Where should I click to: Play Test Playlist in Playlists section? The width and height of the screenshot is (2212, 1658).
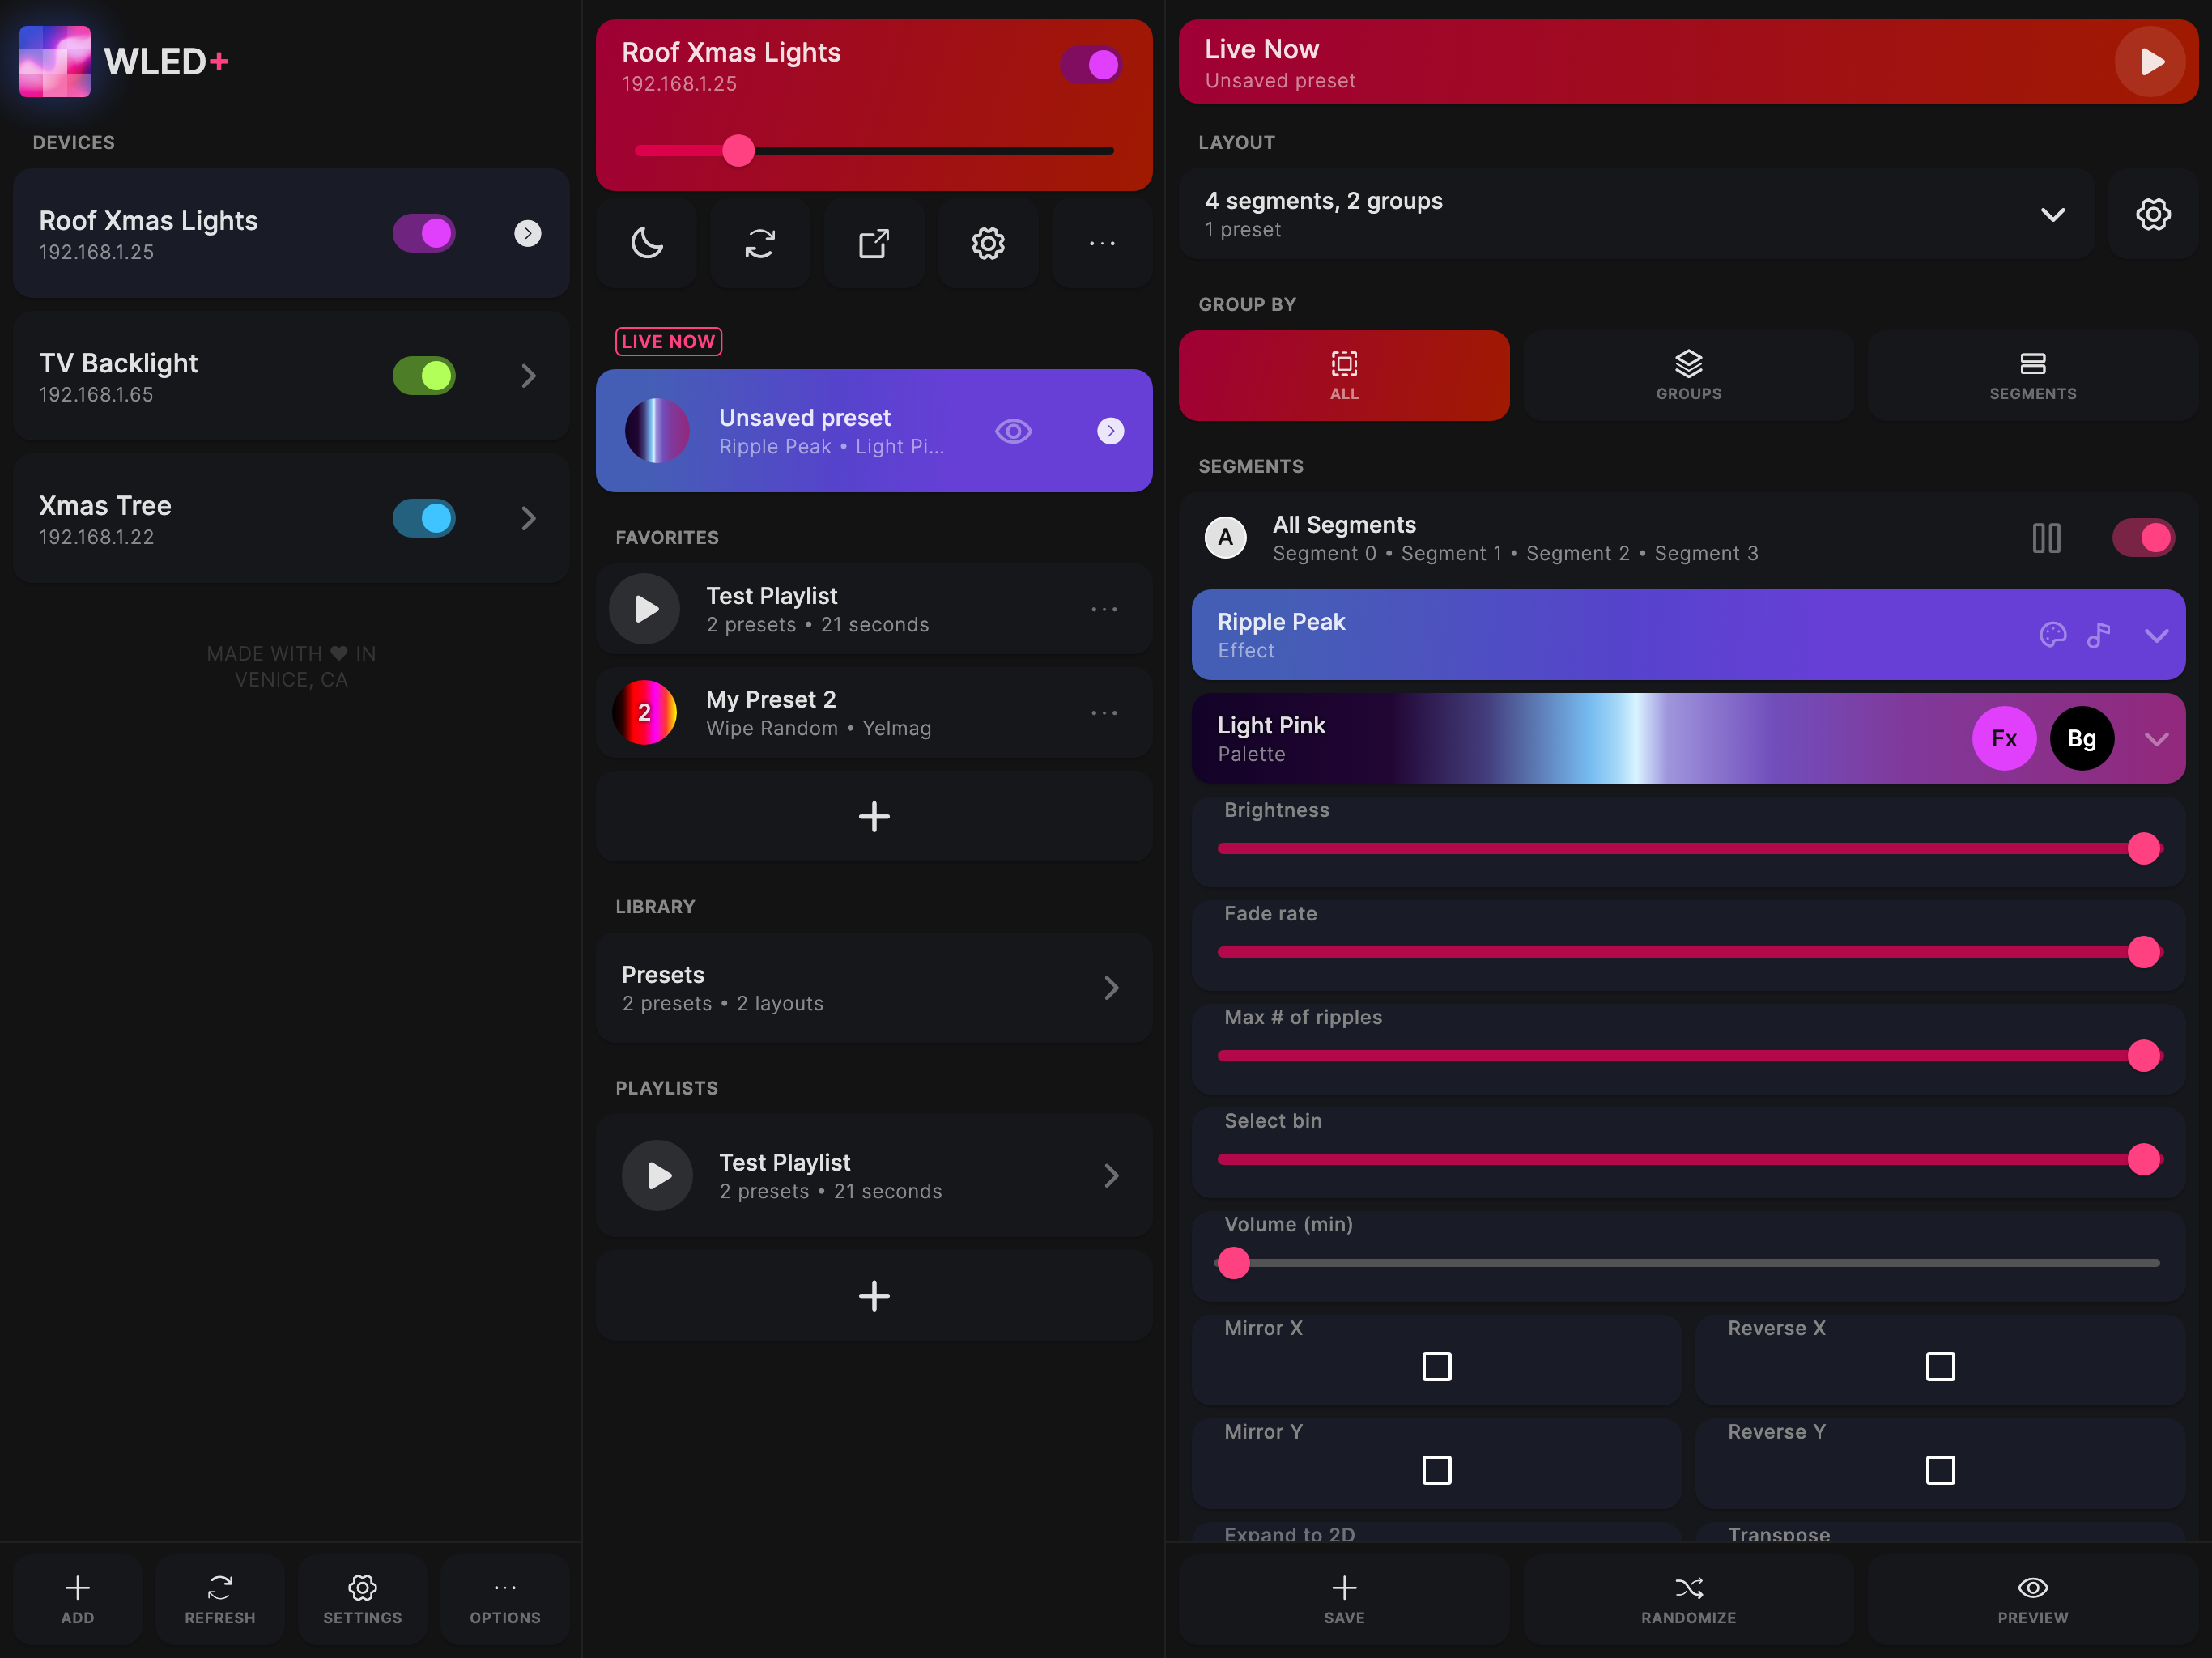(x=658, y=1176)
